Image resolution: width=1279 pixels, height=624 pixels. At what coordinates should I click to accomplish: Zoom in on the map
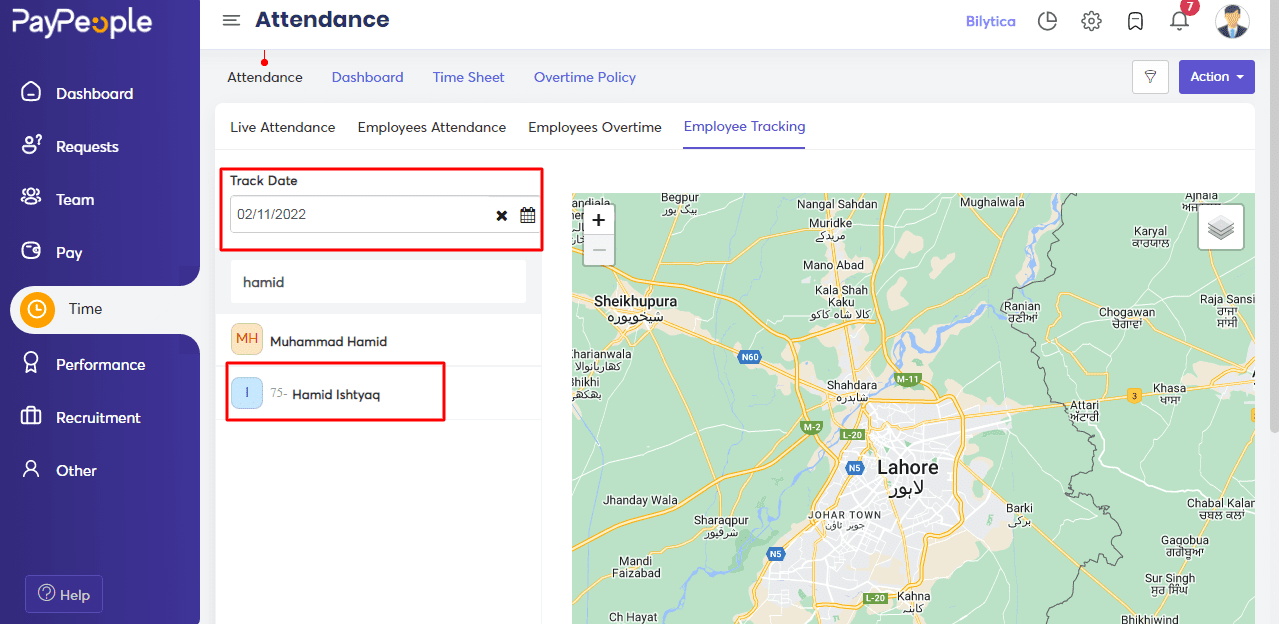coord(598,220)
